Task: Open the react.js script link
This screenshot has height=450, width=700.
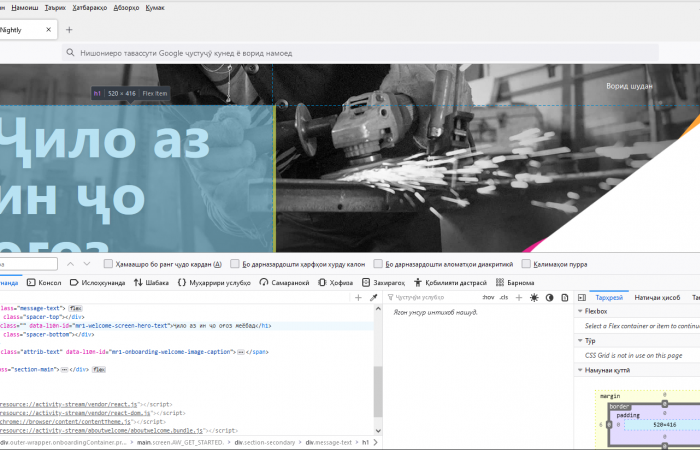Action: click(x=69, y=404)
